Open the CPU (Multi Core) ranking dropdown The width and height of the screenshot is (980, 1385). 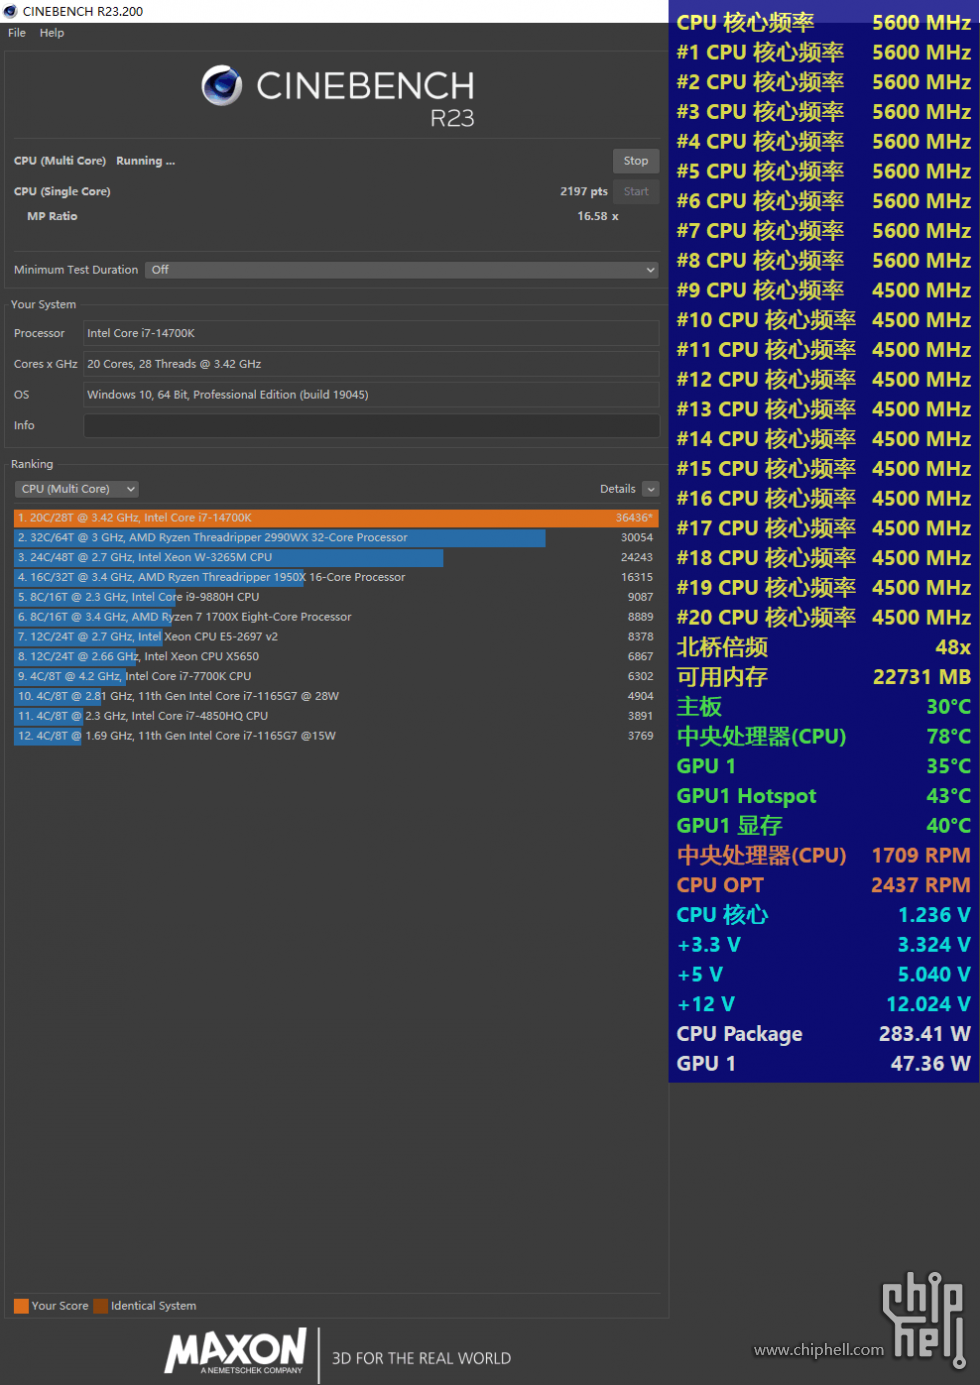point(77,489)
